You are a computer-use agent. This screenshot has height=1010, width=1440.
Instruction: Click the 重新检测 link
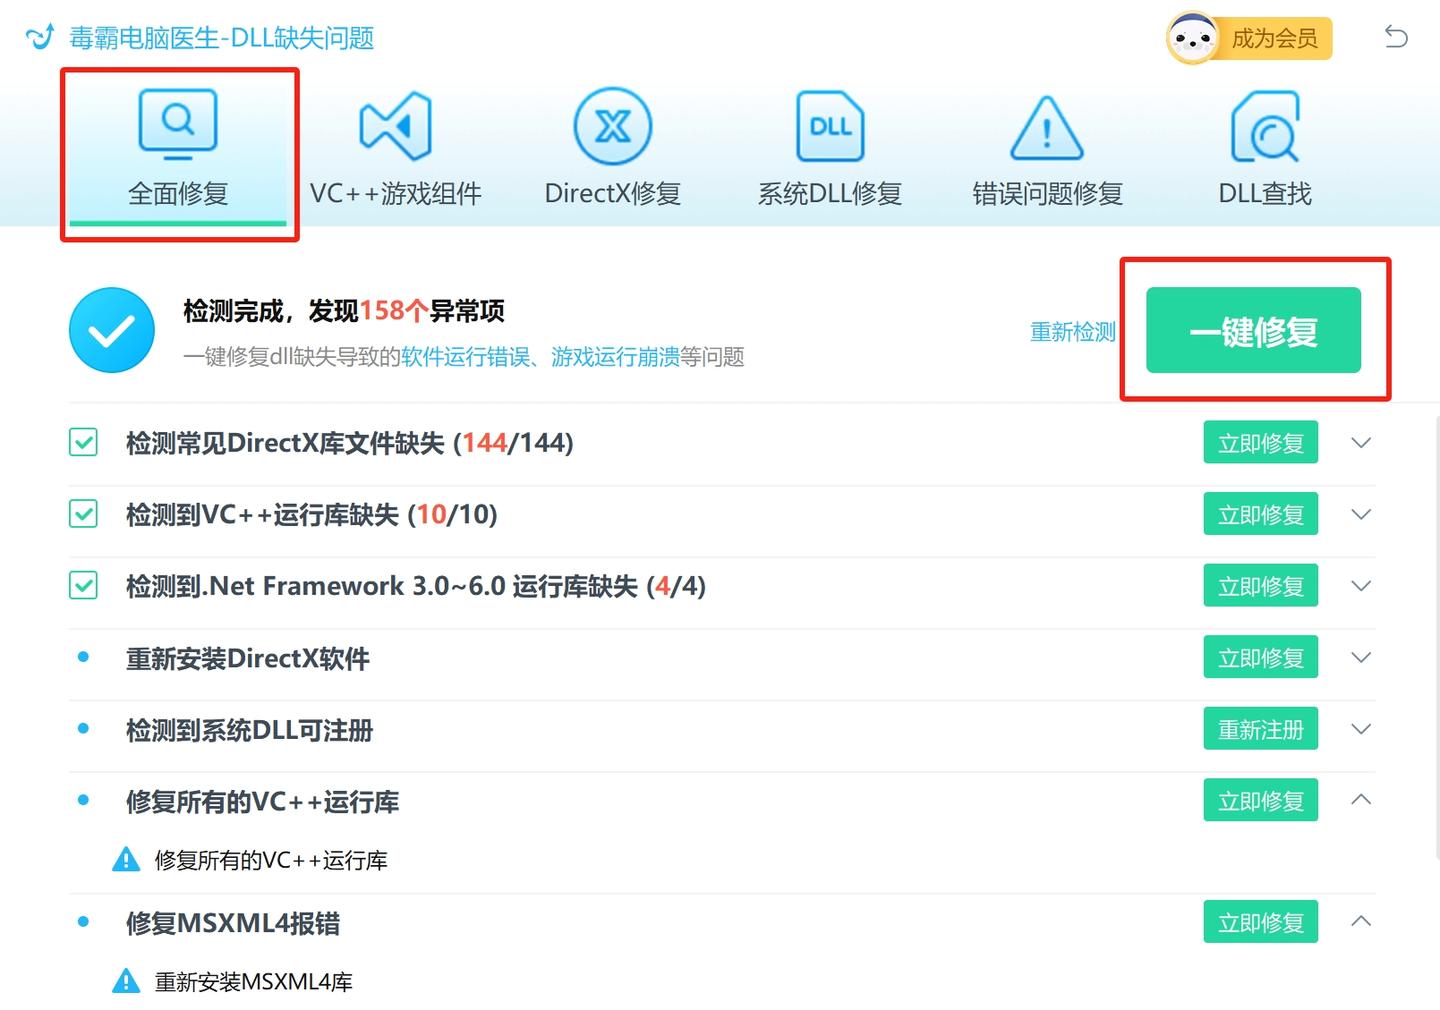(1073, 331)
